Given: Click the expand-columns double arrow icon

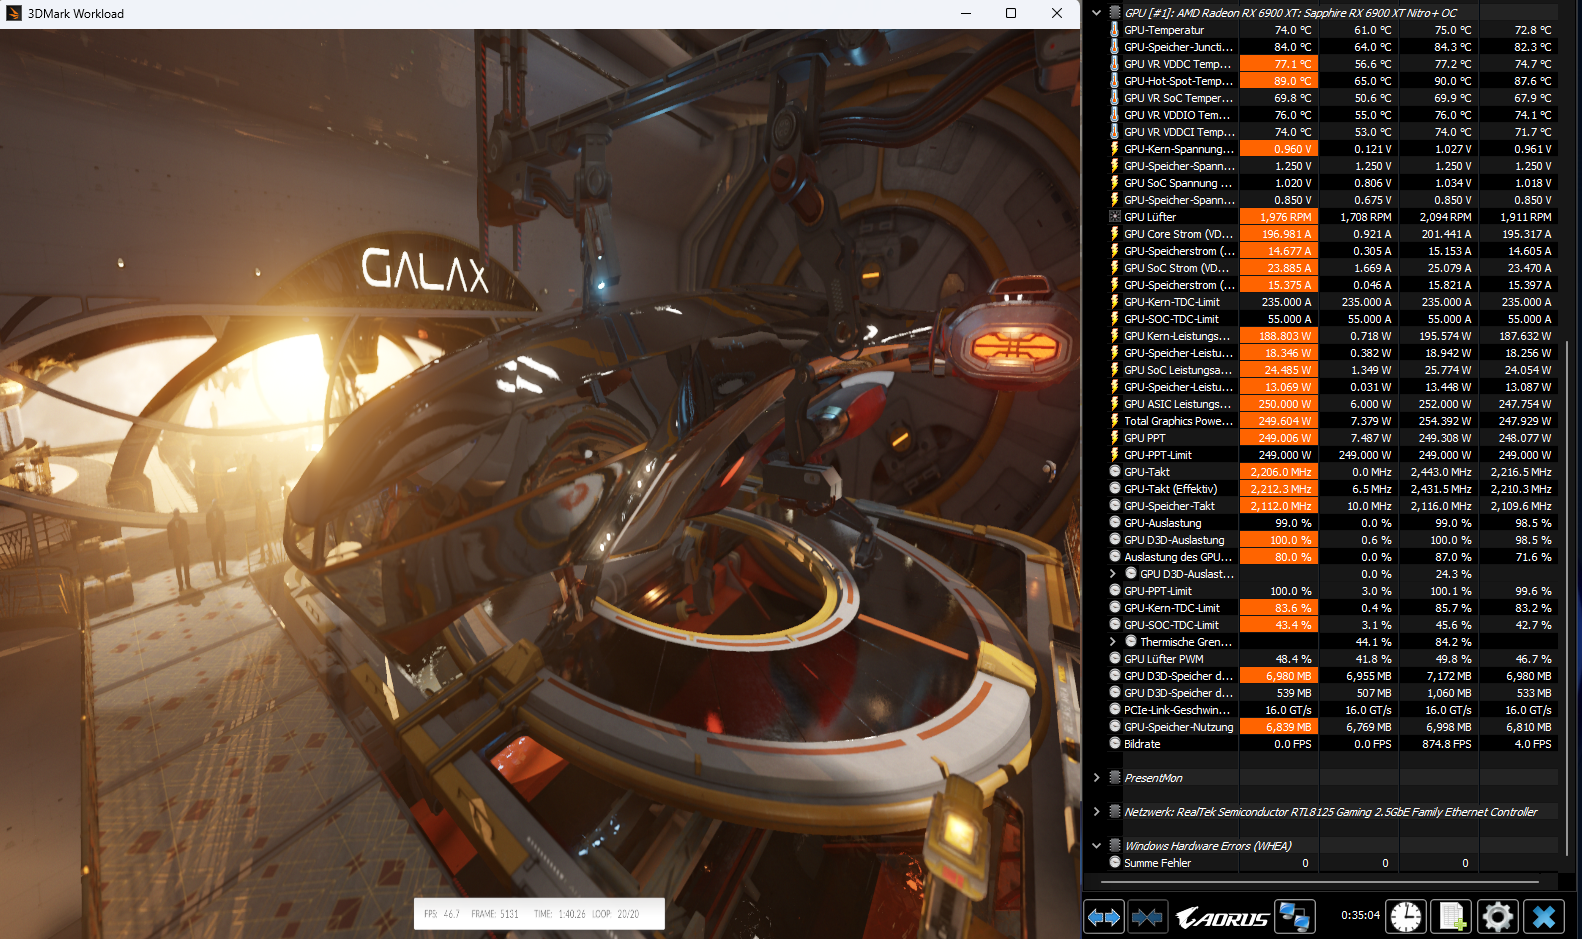Looking at the screenshot, I should coord(1104,916).
